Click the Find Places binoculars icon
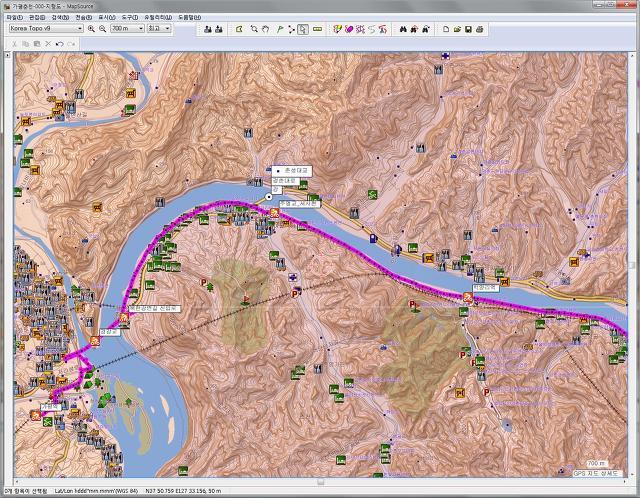The width and height of the screenshot is (640, 498). tap(403, 29)
